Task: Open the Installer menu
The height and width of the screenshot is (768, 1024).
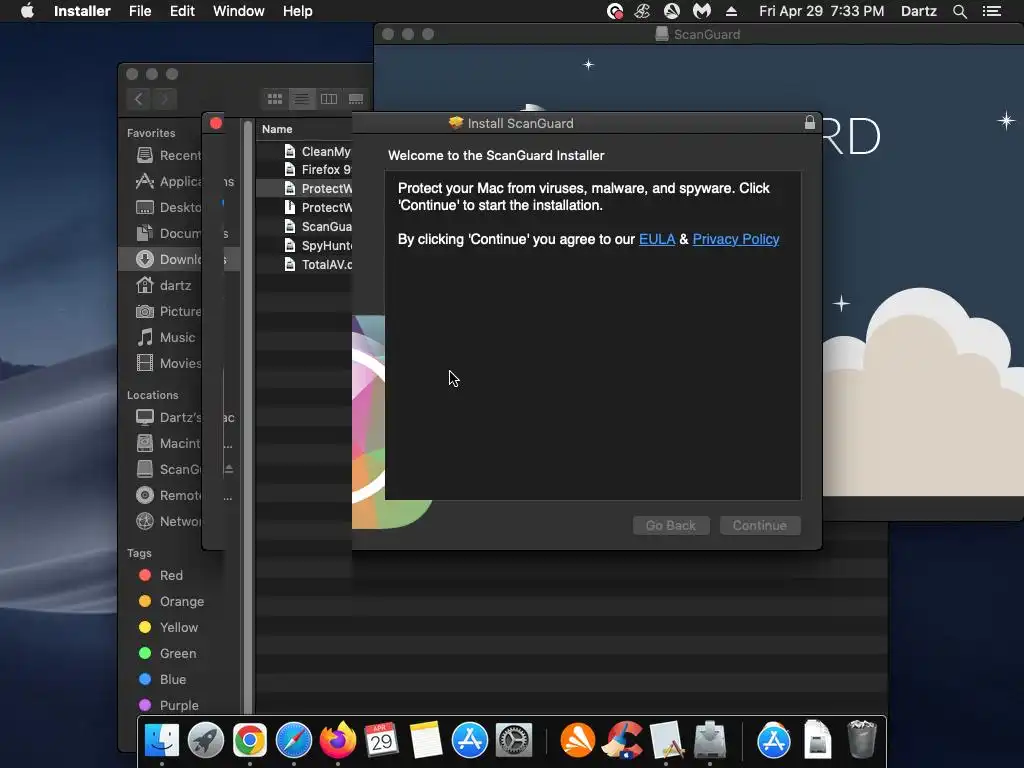Action: click(x=82, y=11)
